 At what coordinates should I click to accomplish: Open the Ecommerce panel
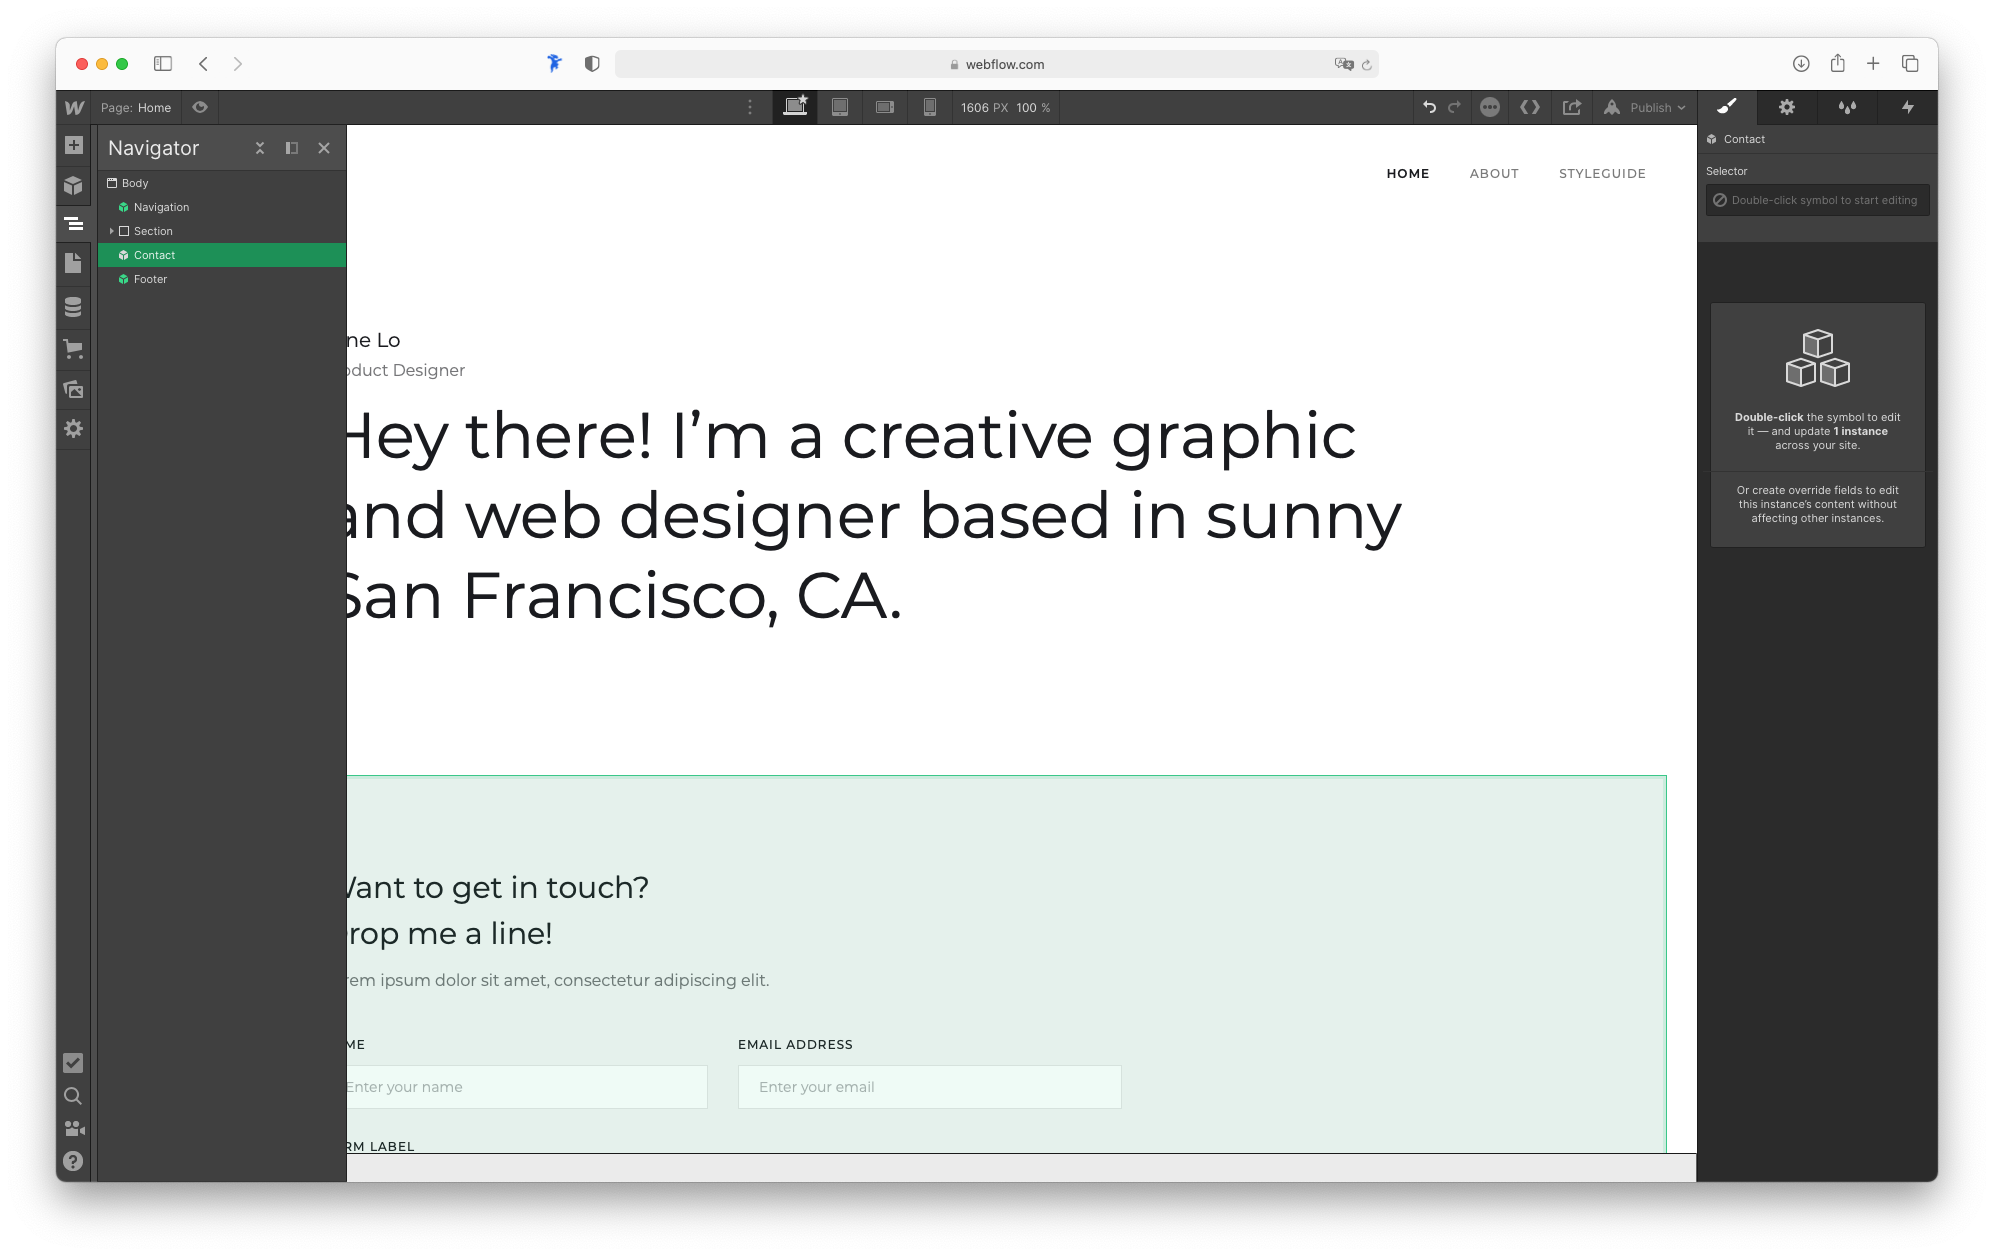(73, 349)
